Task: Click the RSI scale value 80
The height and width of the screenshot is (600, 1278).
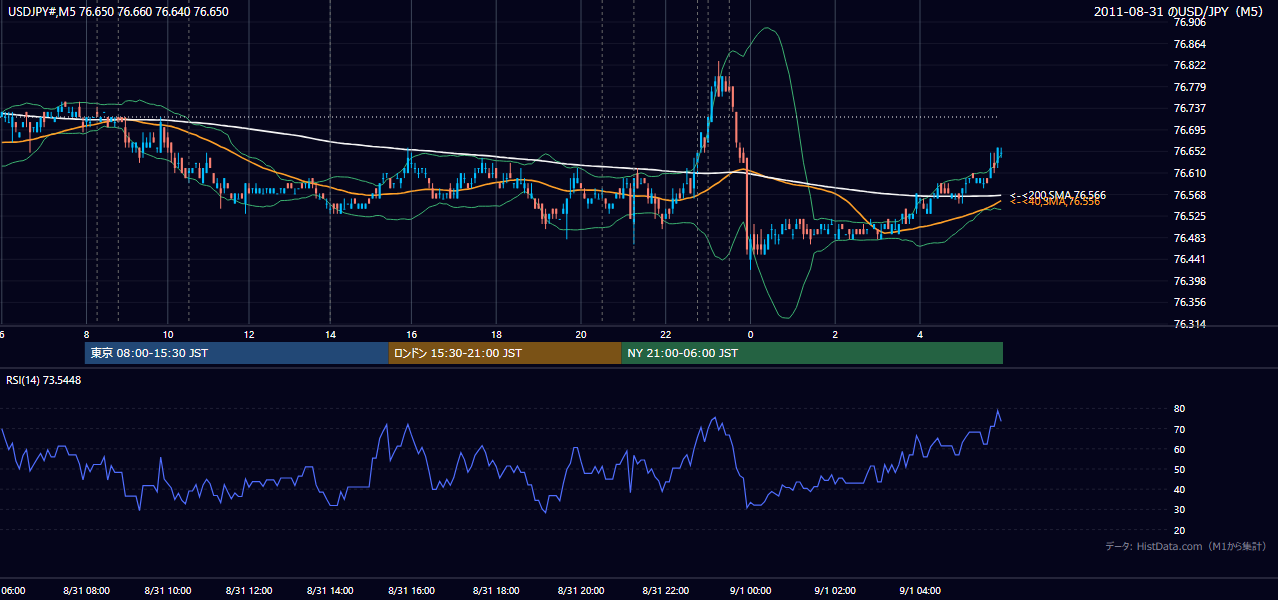Action: [x=1180, y=409]
